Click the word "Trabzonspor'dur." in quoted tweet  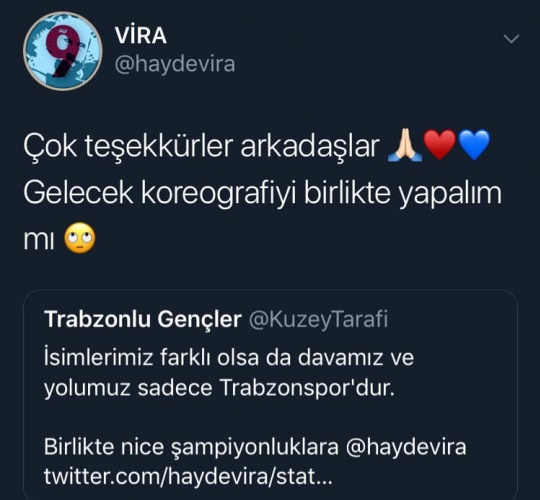[307, 388]
